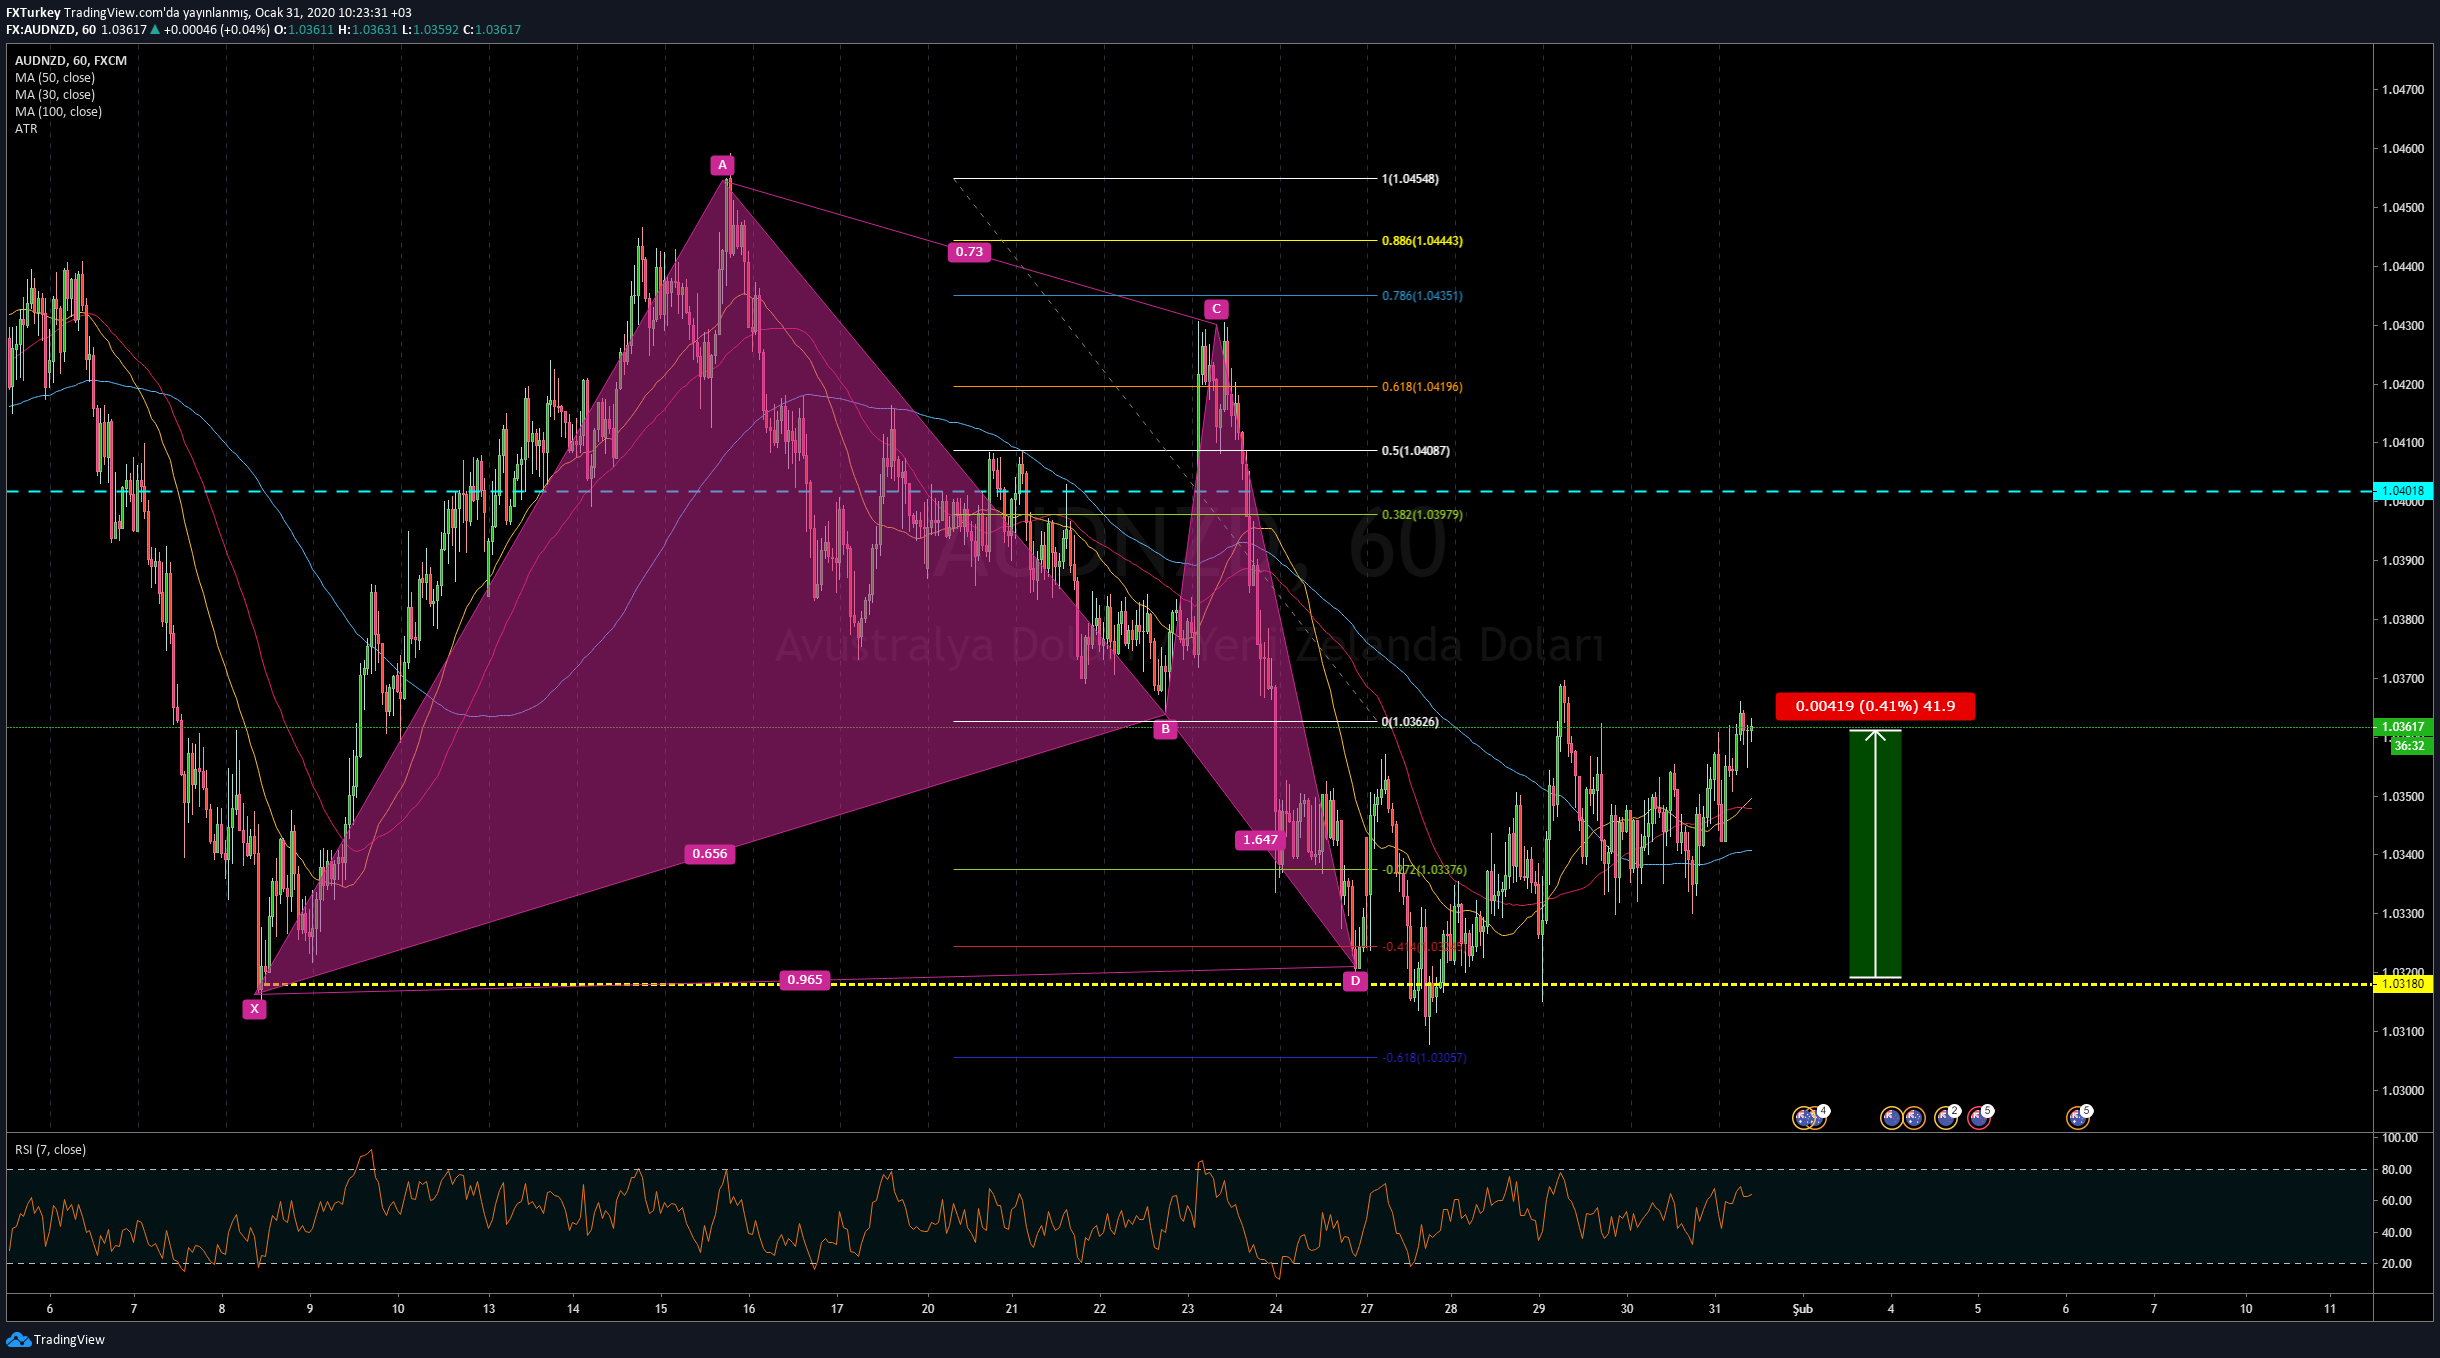
Task: Open the Australian flag event icon without a badge
Action: click(x=1914, y=1118)
